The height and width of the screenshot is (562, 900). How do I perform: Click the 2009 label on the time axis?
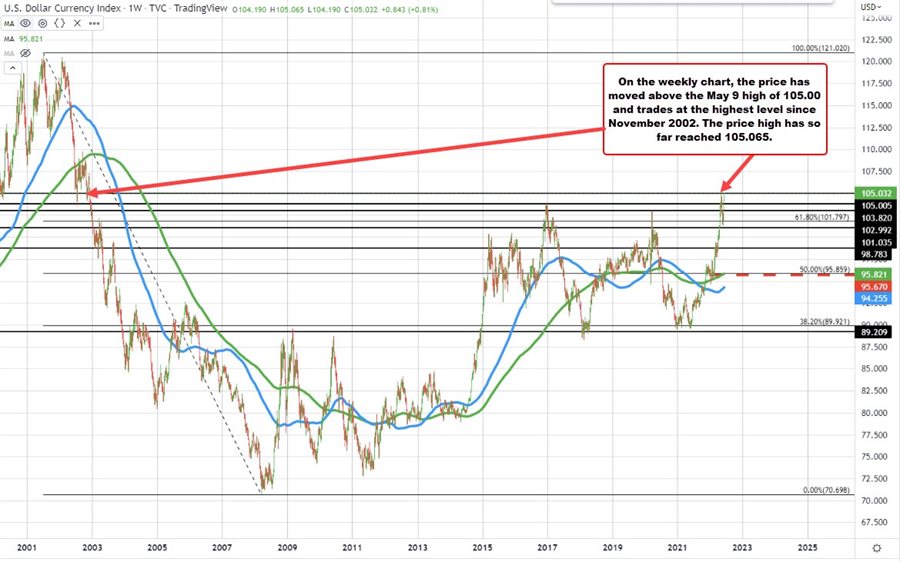point(287,548)
